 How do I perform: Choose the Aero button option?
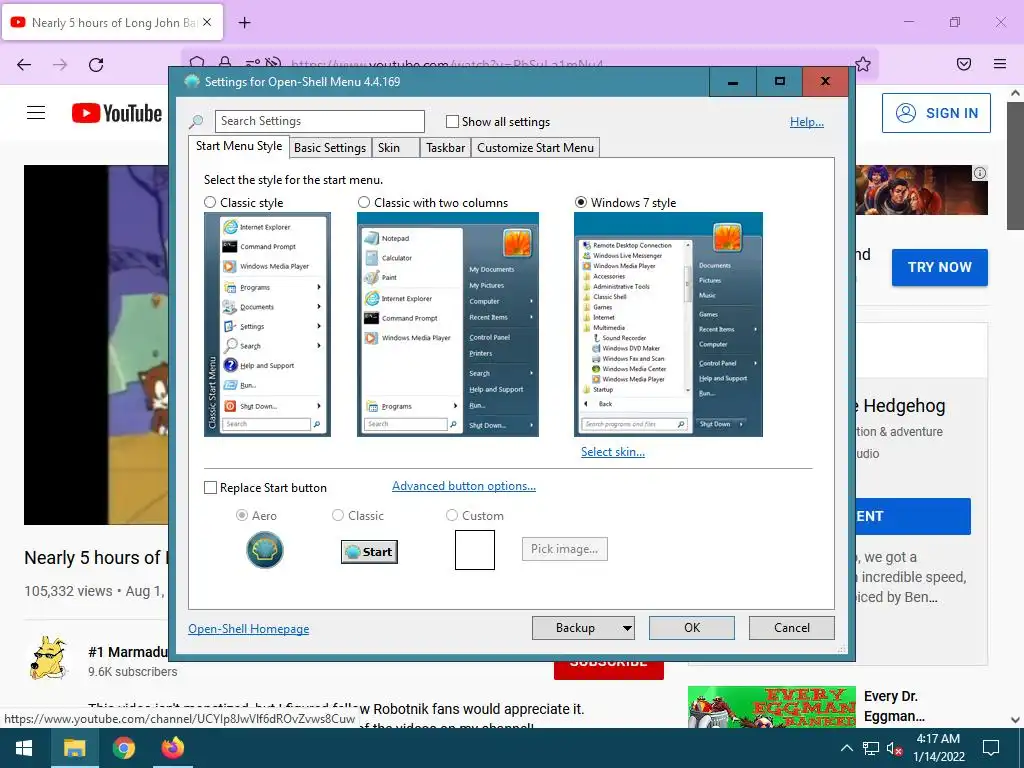click(x=242, y=515)
